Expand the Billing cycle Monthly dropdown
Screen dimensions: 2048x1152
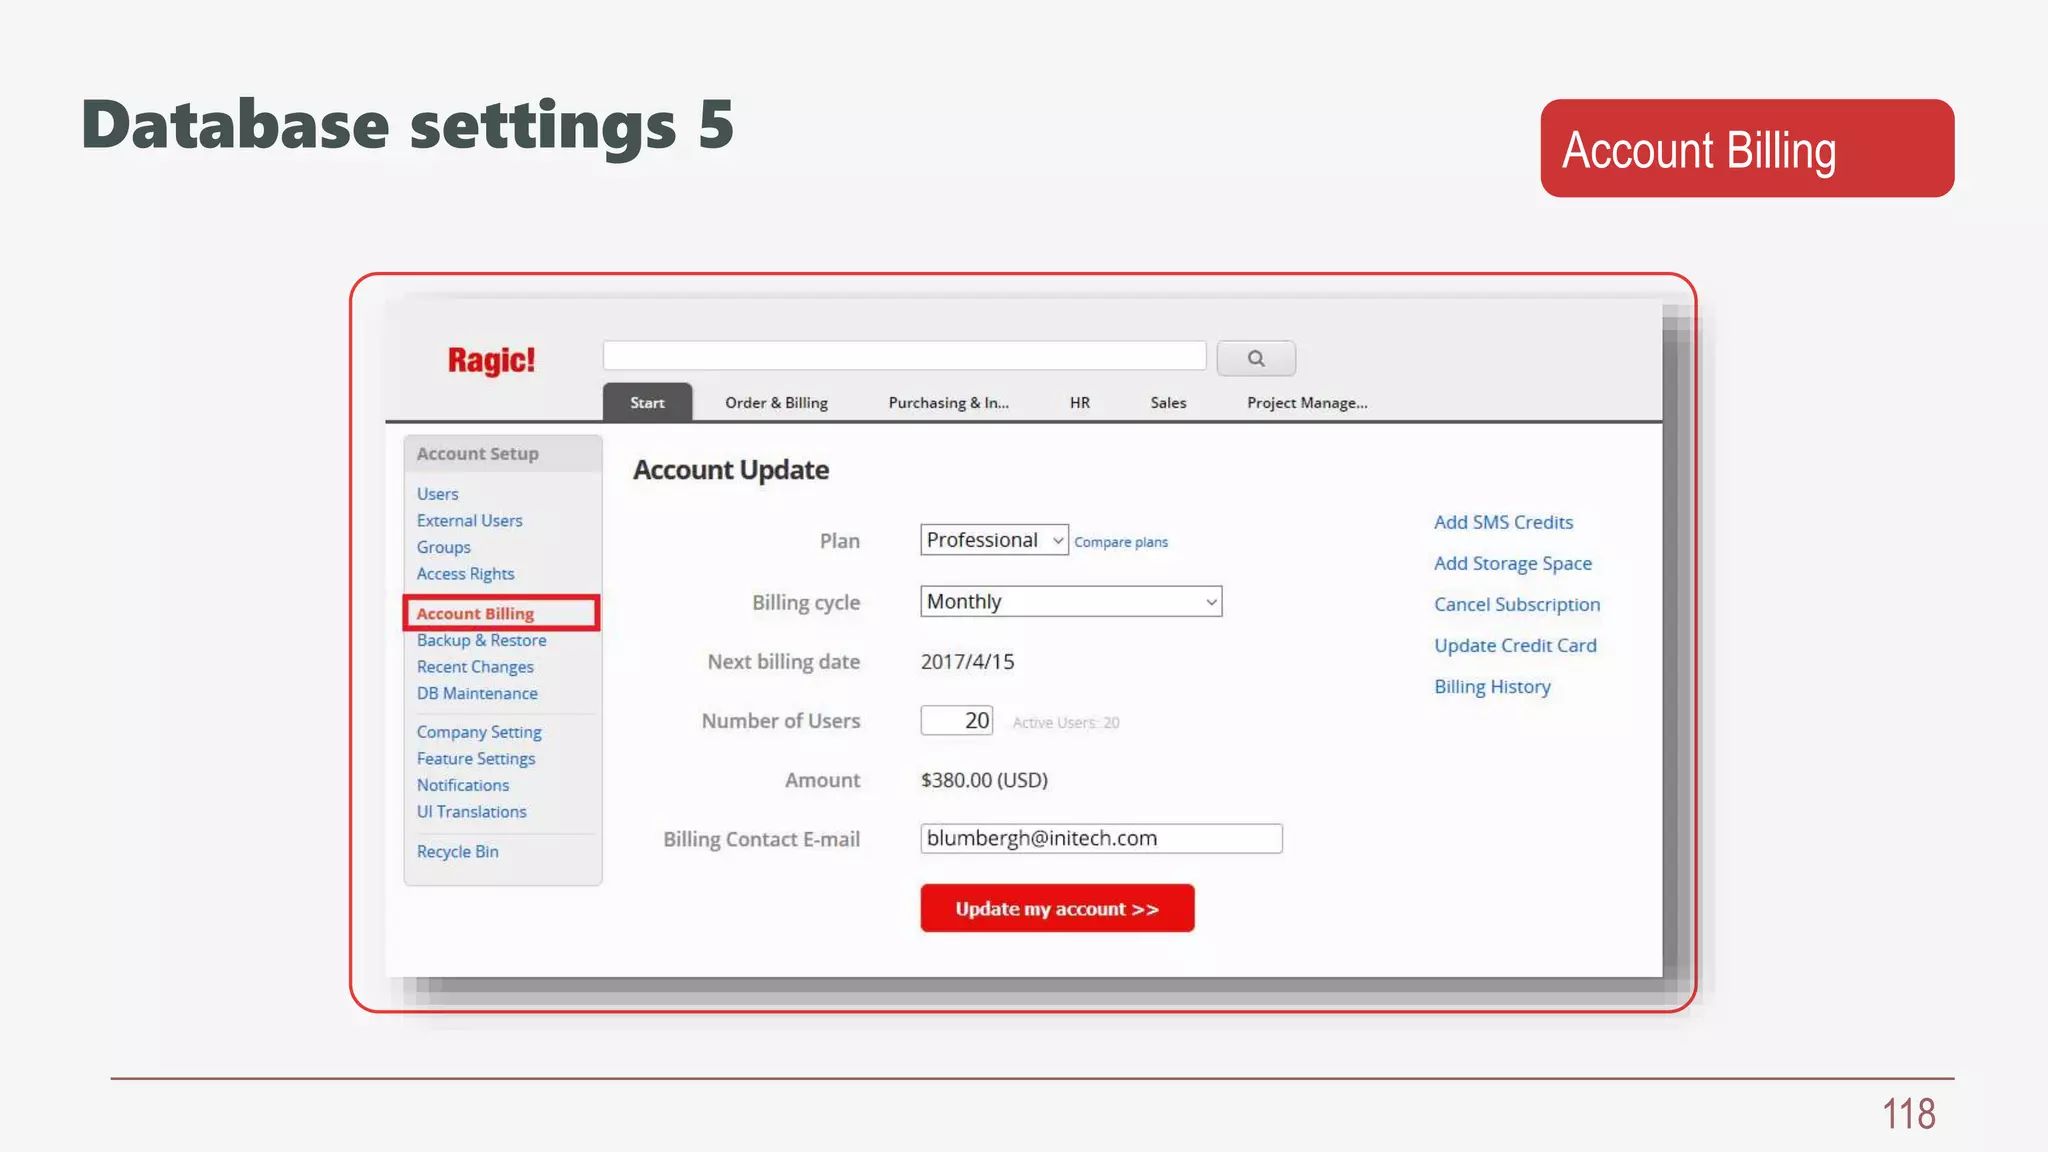pos(1071,601)
